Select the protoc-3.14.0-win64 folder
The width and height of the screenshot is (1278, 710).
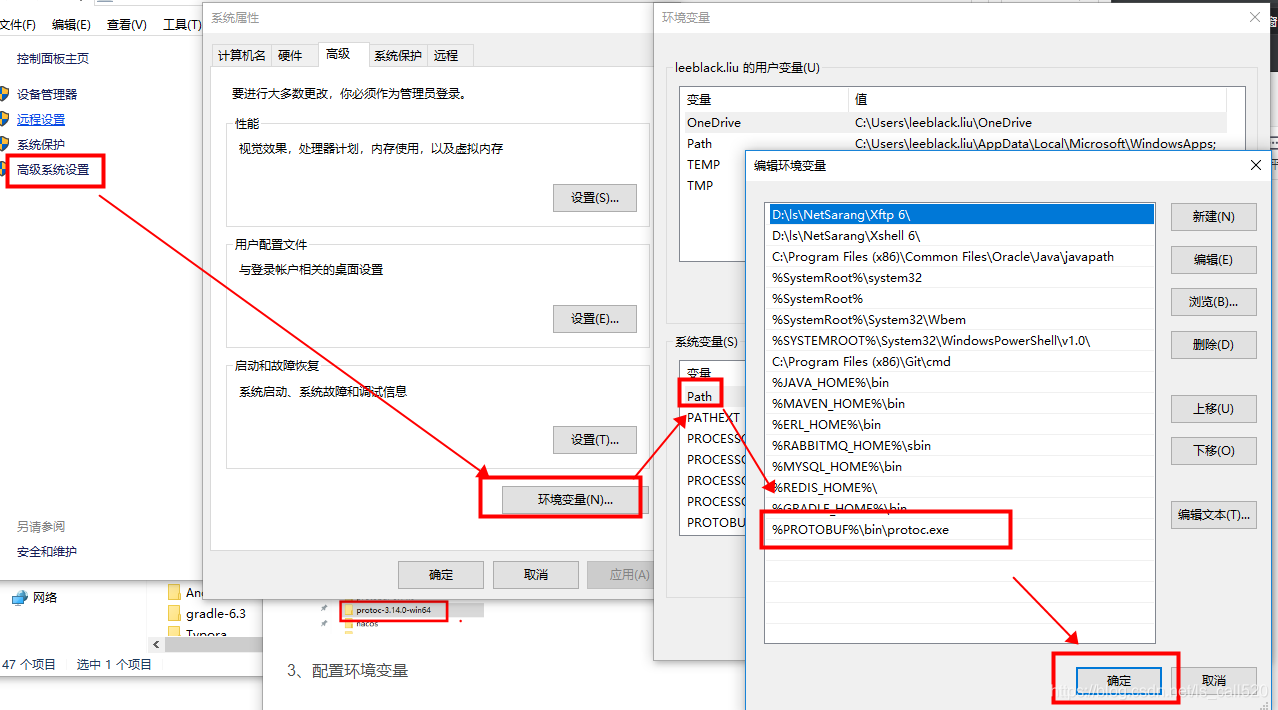click(392, 610)
